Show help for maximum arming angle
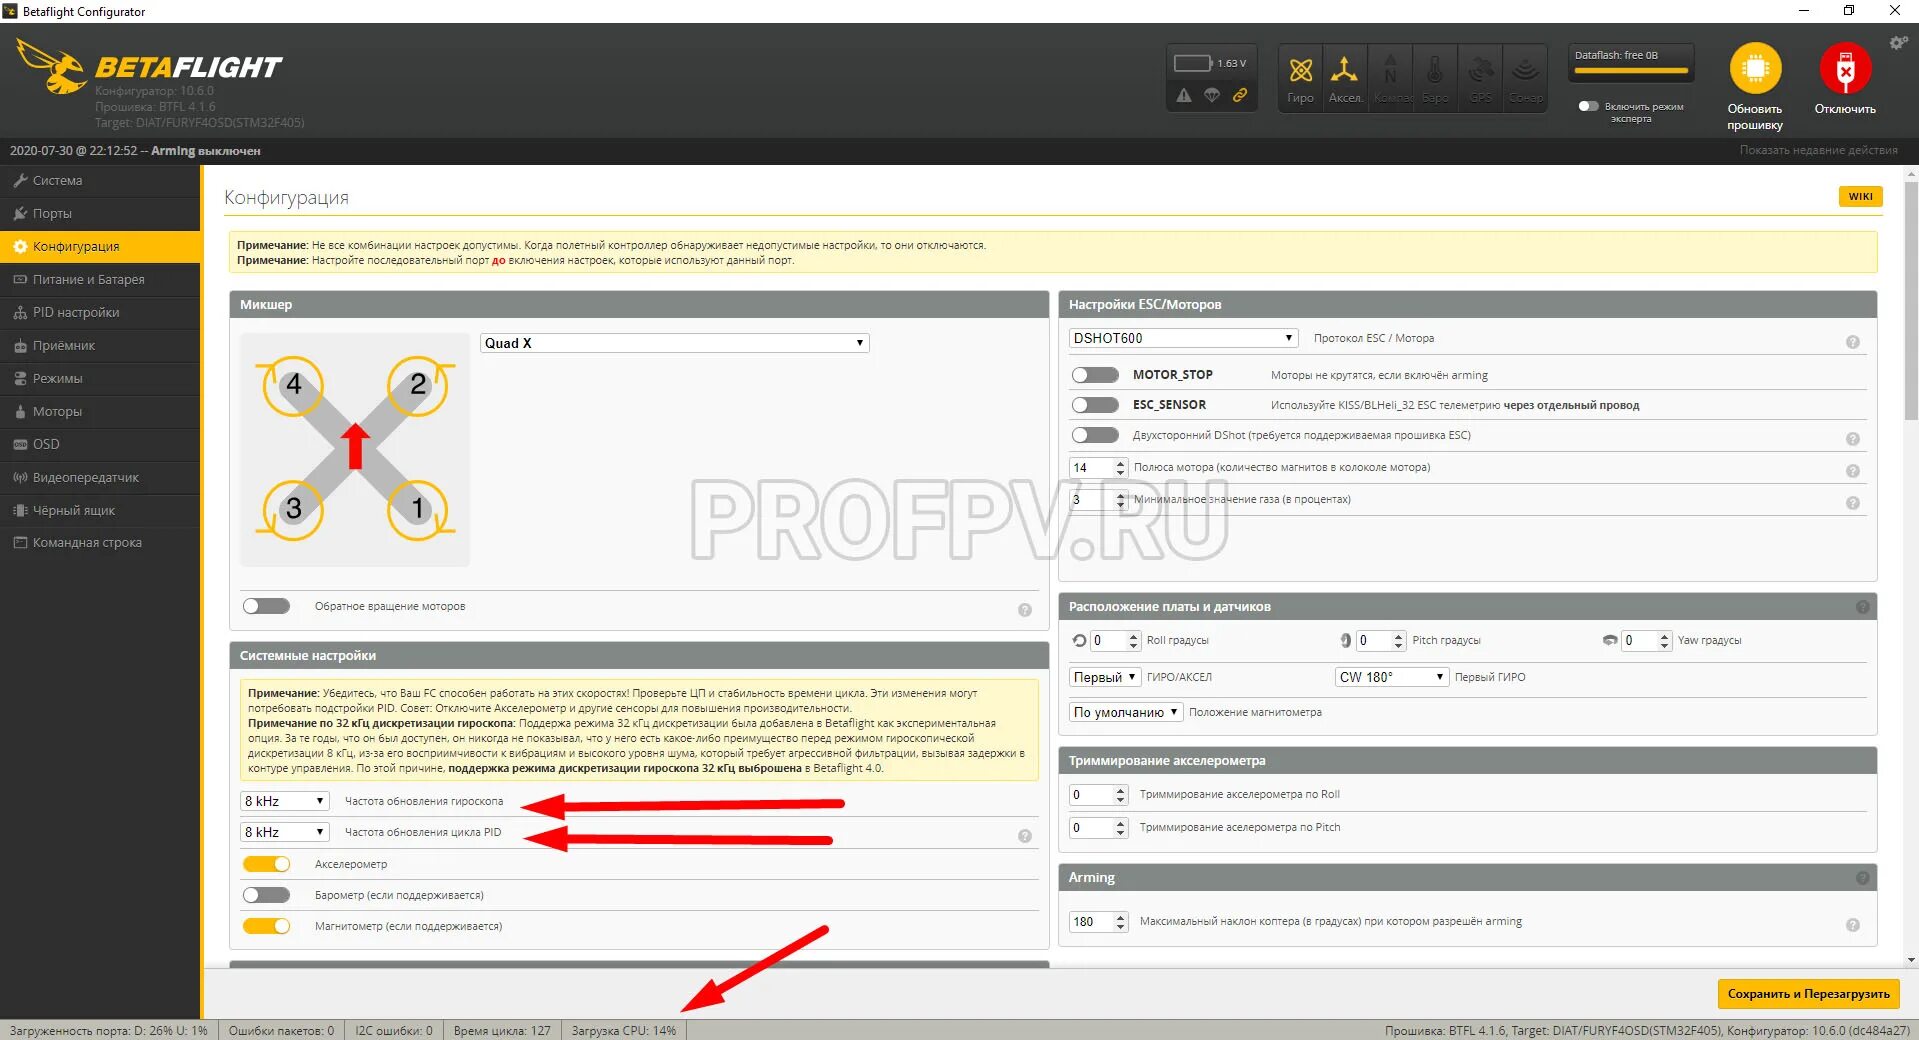 coord(1853,926)
